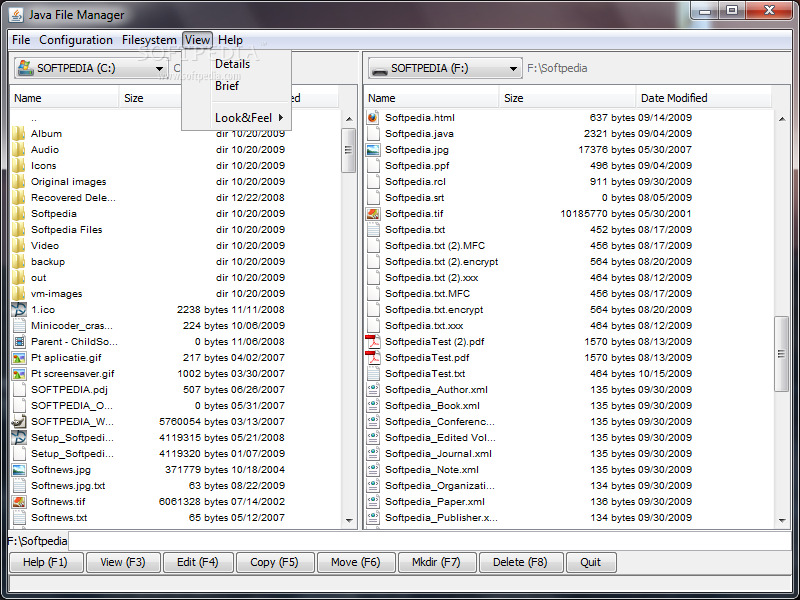Select the 'Softpedia.srt' file row

pyautogui.click(x=568, y=198)
